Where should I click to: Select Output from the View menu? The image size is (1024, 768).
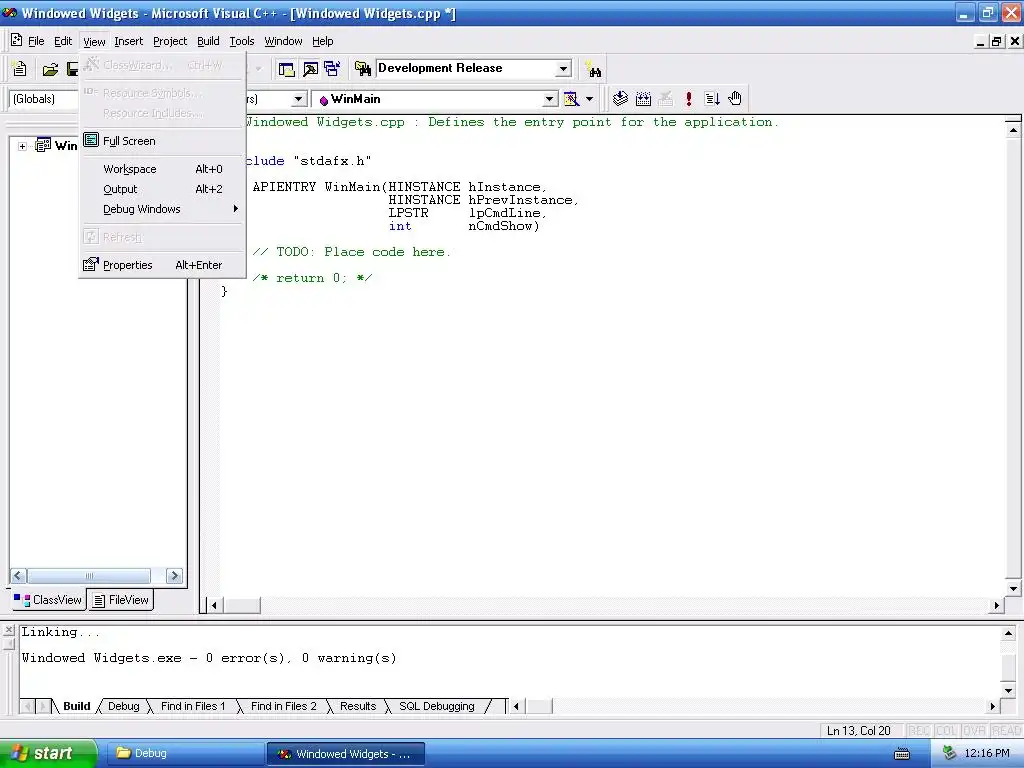click(162, 189)
